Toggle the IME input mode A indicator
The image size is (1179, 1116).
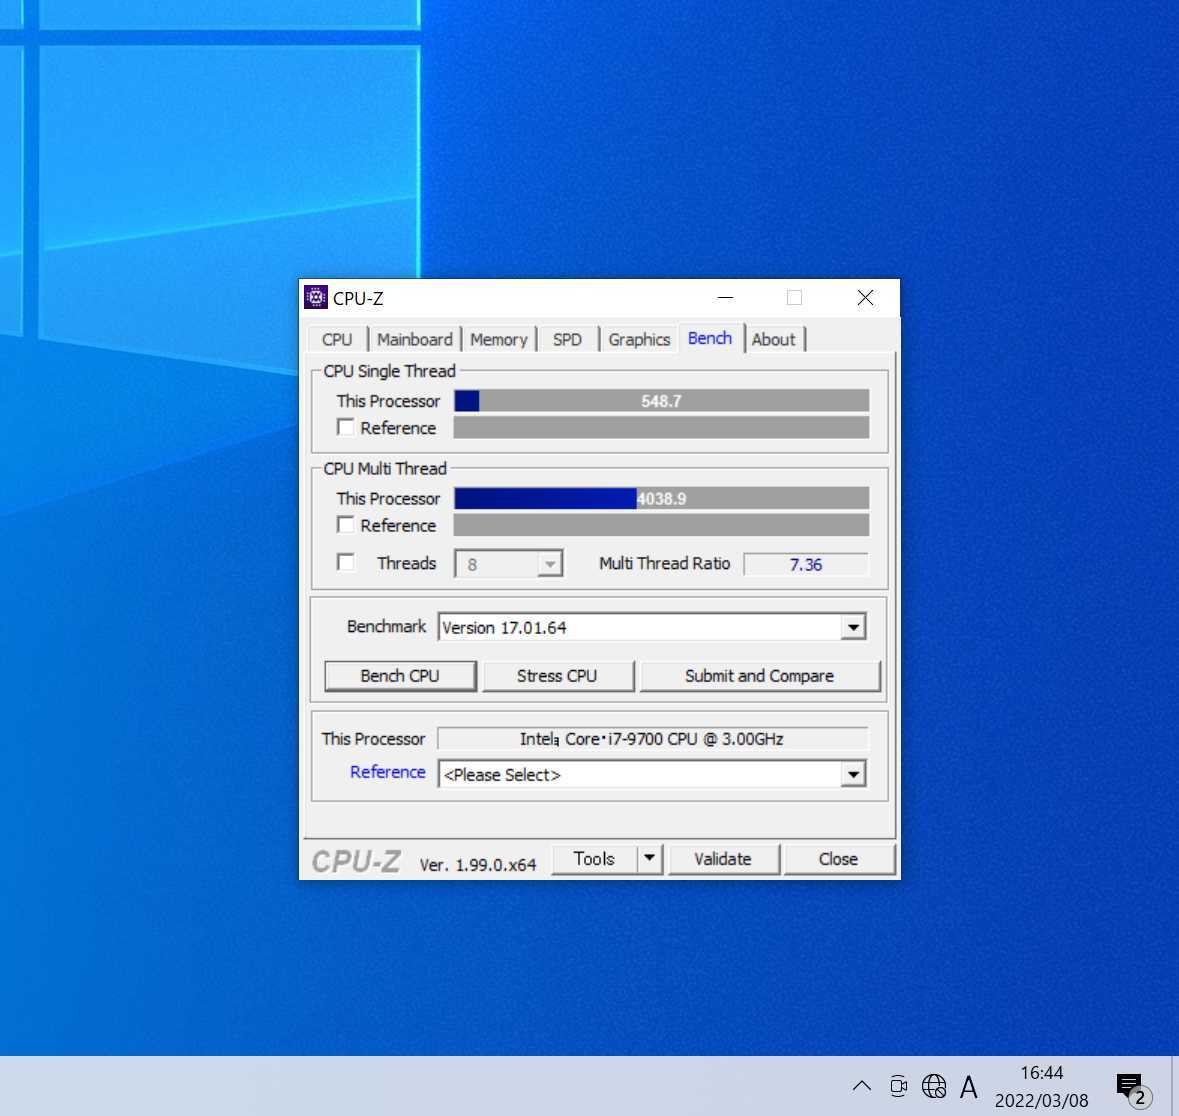(969, 1086)
